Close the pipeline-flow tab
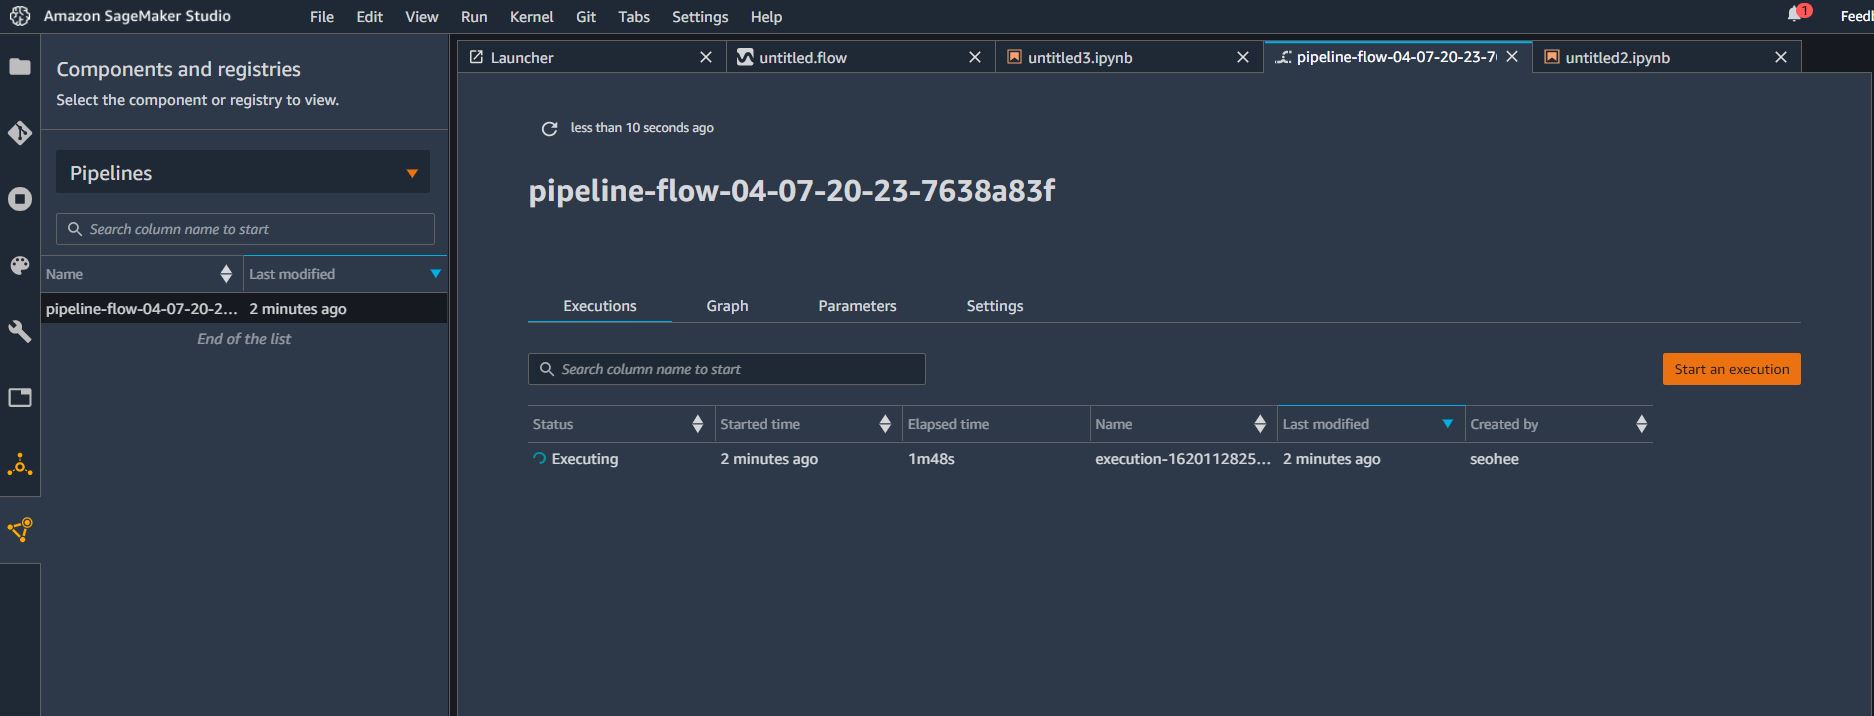The image size is (1874, 716). 1512,57
